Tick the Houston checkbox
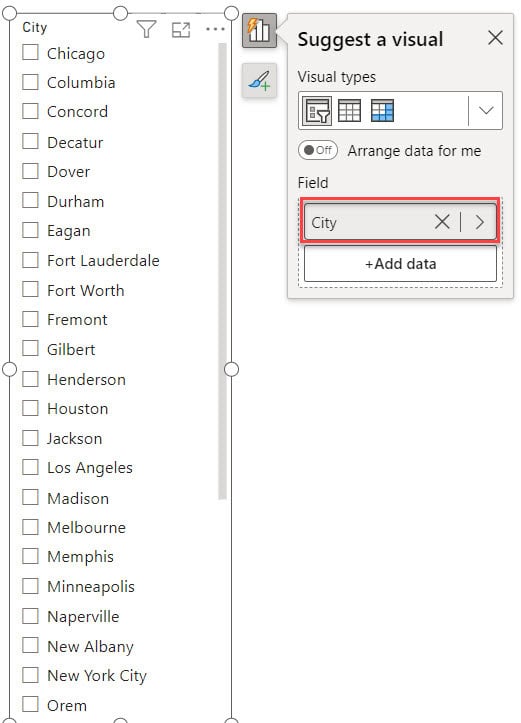The image size is (521, 723). [x=30, y=408]
